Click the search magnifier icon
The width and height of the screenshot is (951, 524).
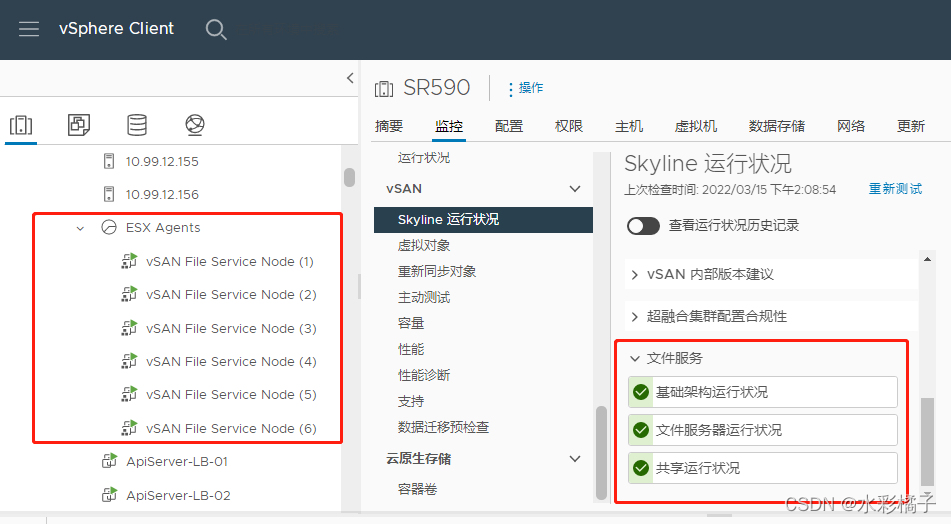[216, 29]
